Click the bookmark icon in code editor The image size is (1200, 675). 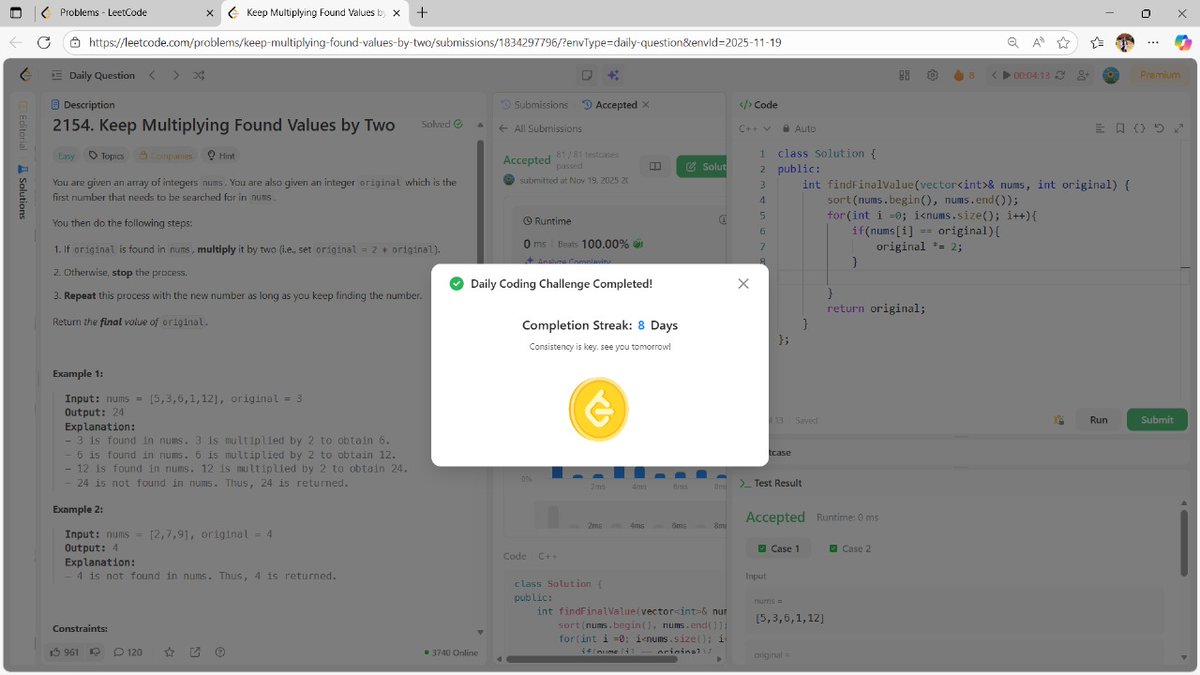(1120, 128)
